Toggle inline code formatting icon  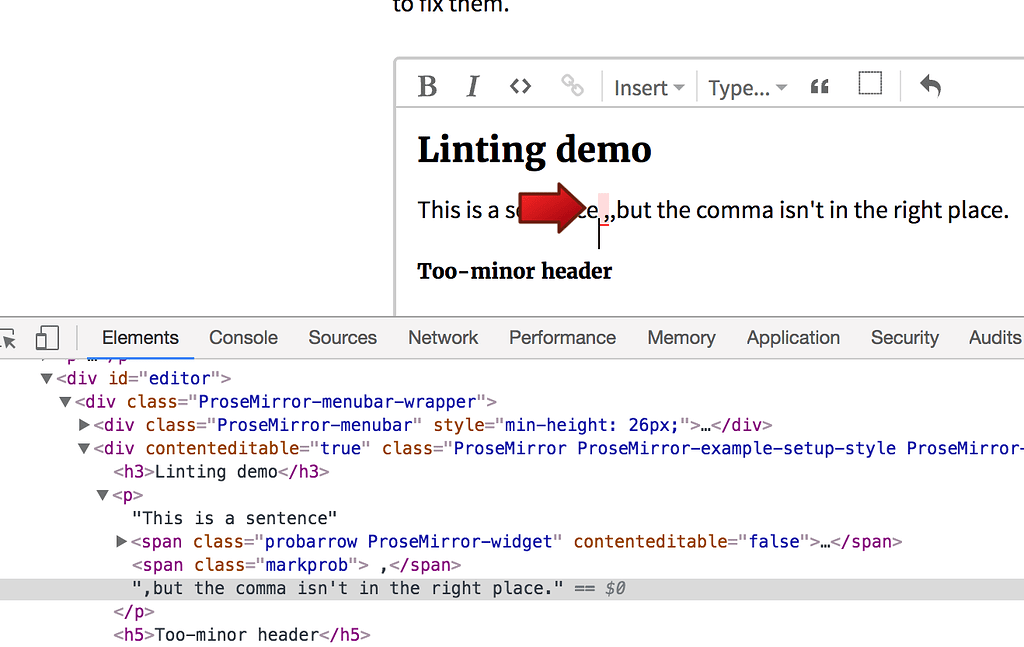(520, 87)
